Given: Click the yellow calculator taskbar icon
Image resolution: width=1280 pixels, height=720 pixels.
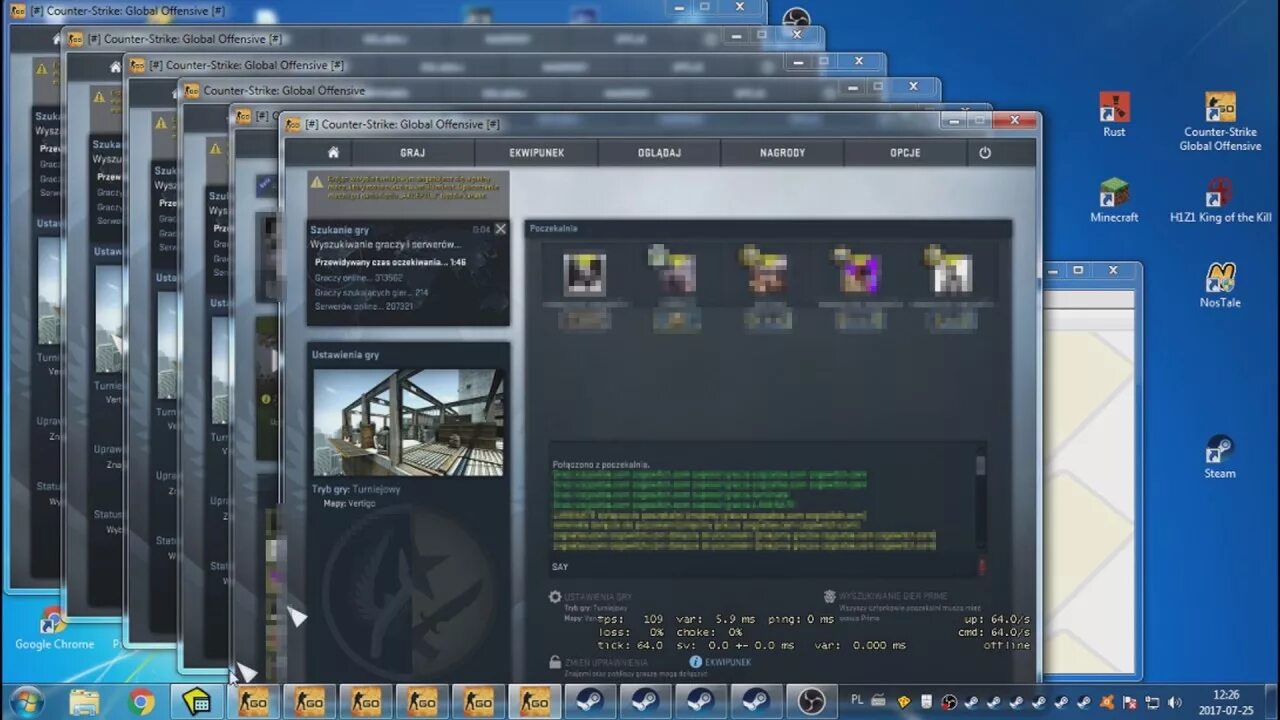Looking at the screenshot, I should point(197,702).
